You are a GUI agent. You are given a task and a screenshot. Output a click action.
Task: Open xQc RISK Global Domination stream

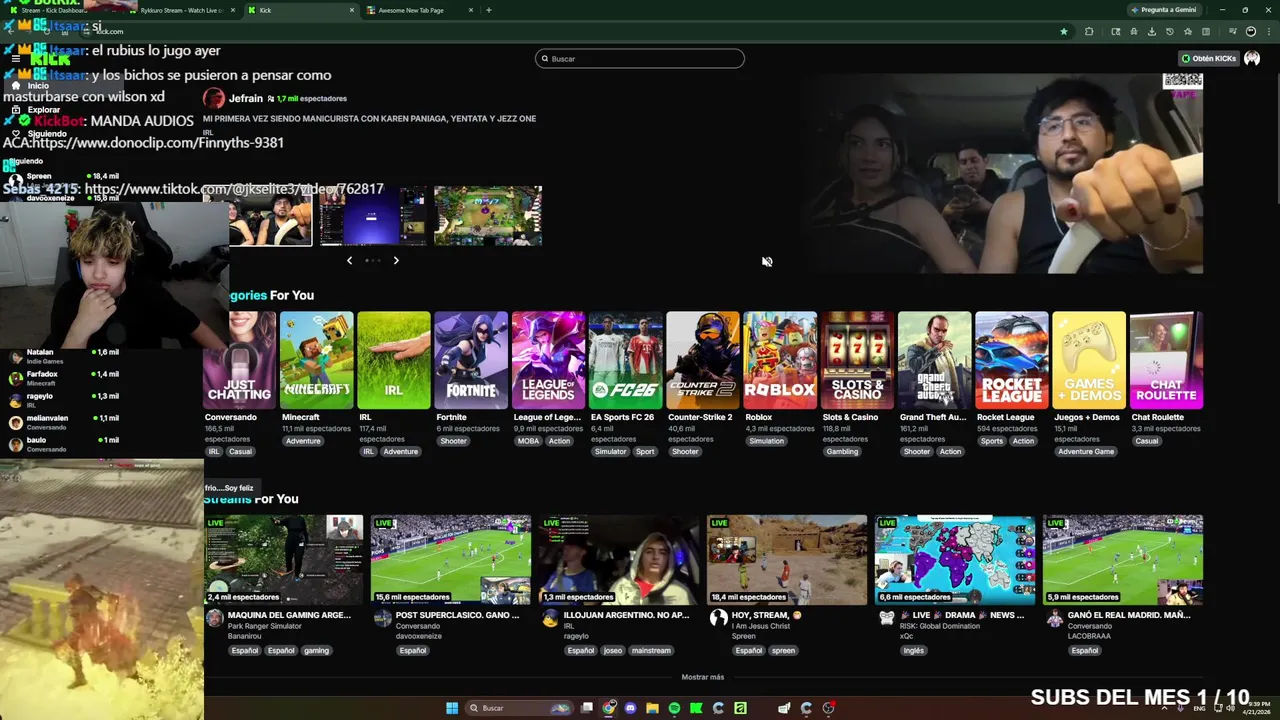pyautogui.click(x=955, y=560)
